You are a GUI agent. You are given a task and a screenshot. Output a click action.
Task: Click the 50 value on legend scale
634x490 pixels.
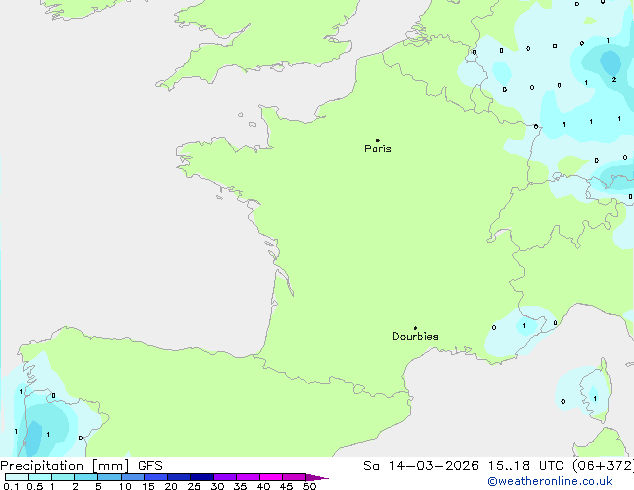pos(309,487)
